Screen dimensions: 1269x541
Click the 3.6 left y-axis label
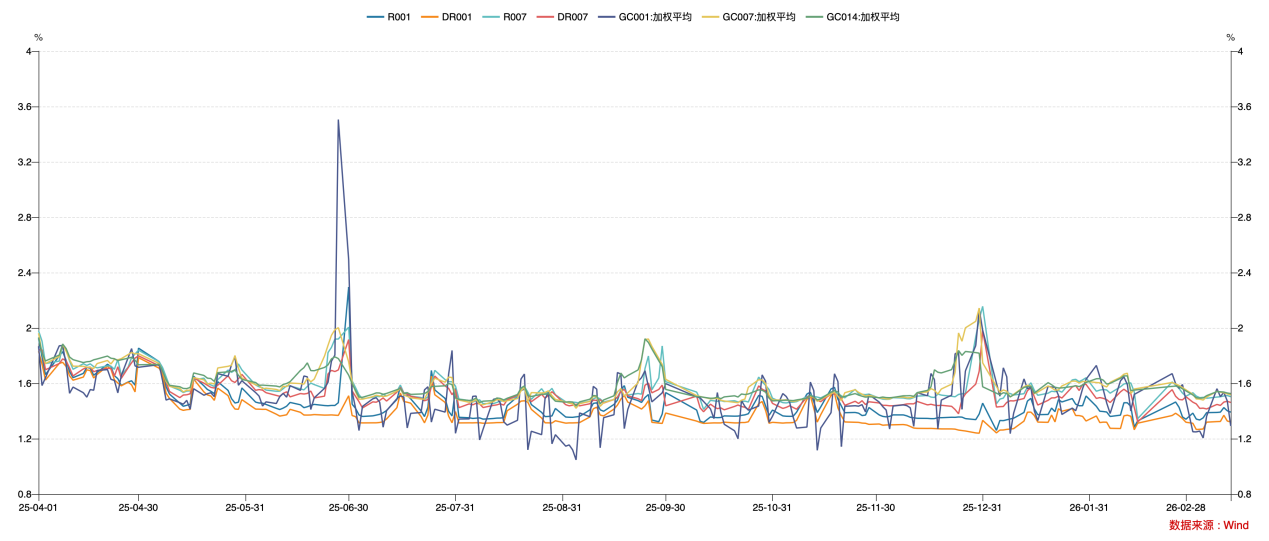tap(25, 107)
